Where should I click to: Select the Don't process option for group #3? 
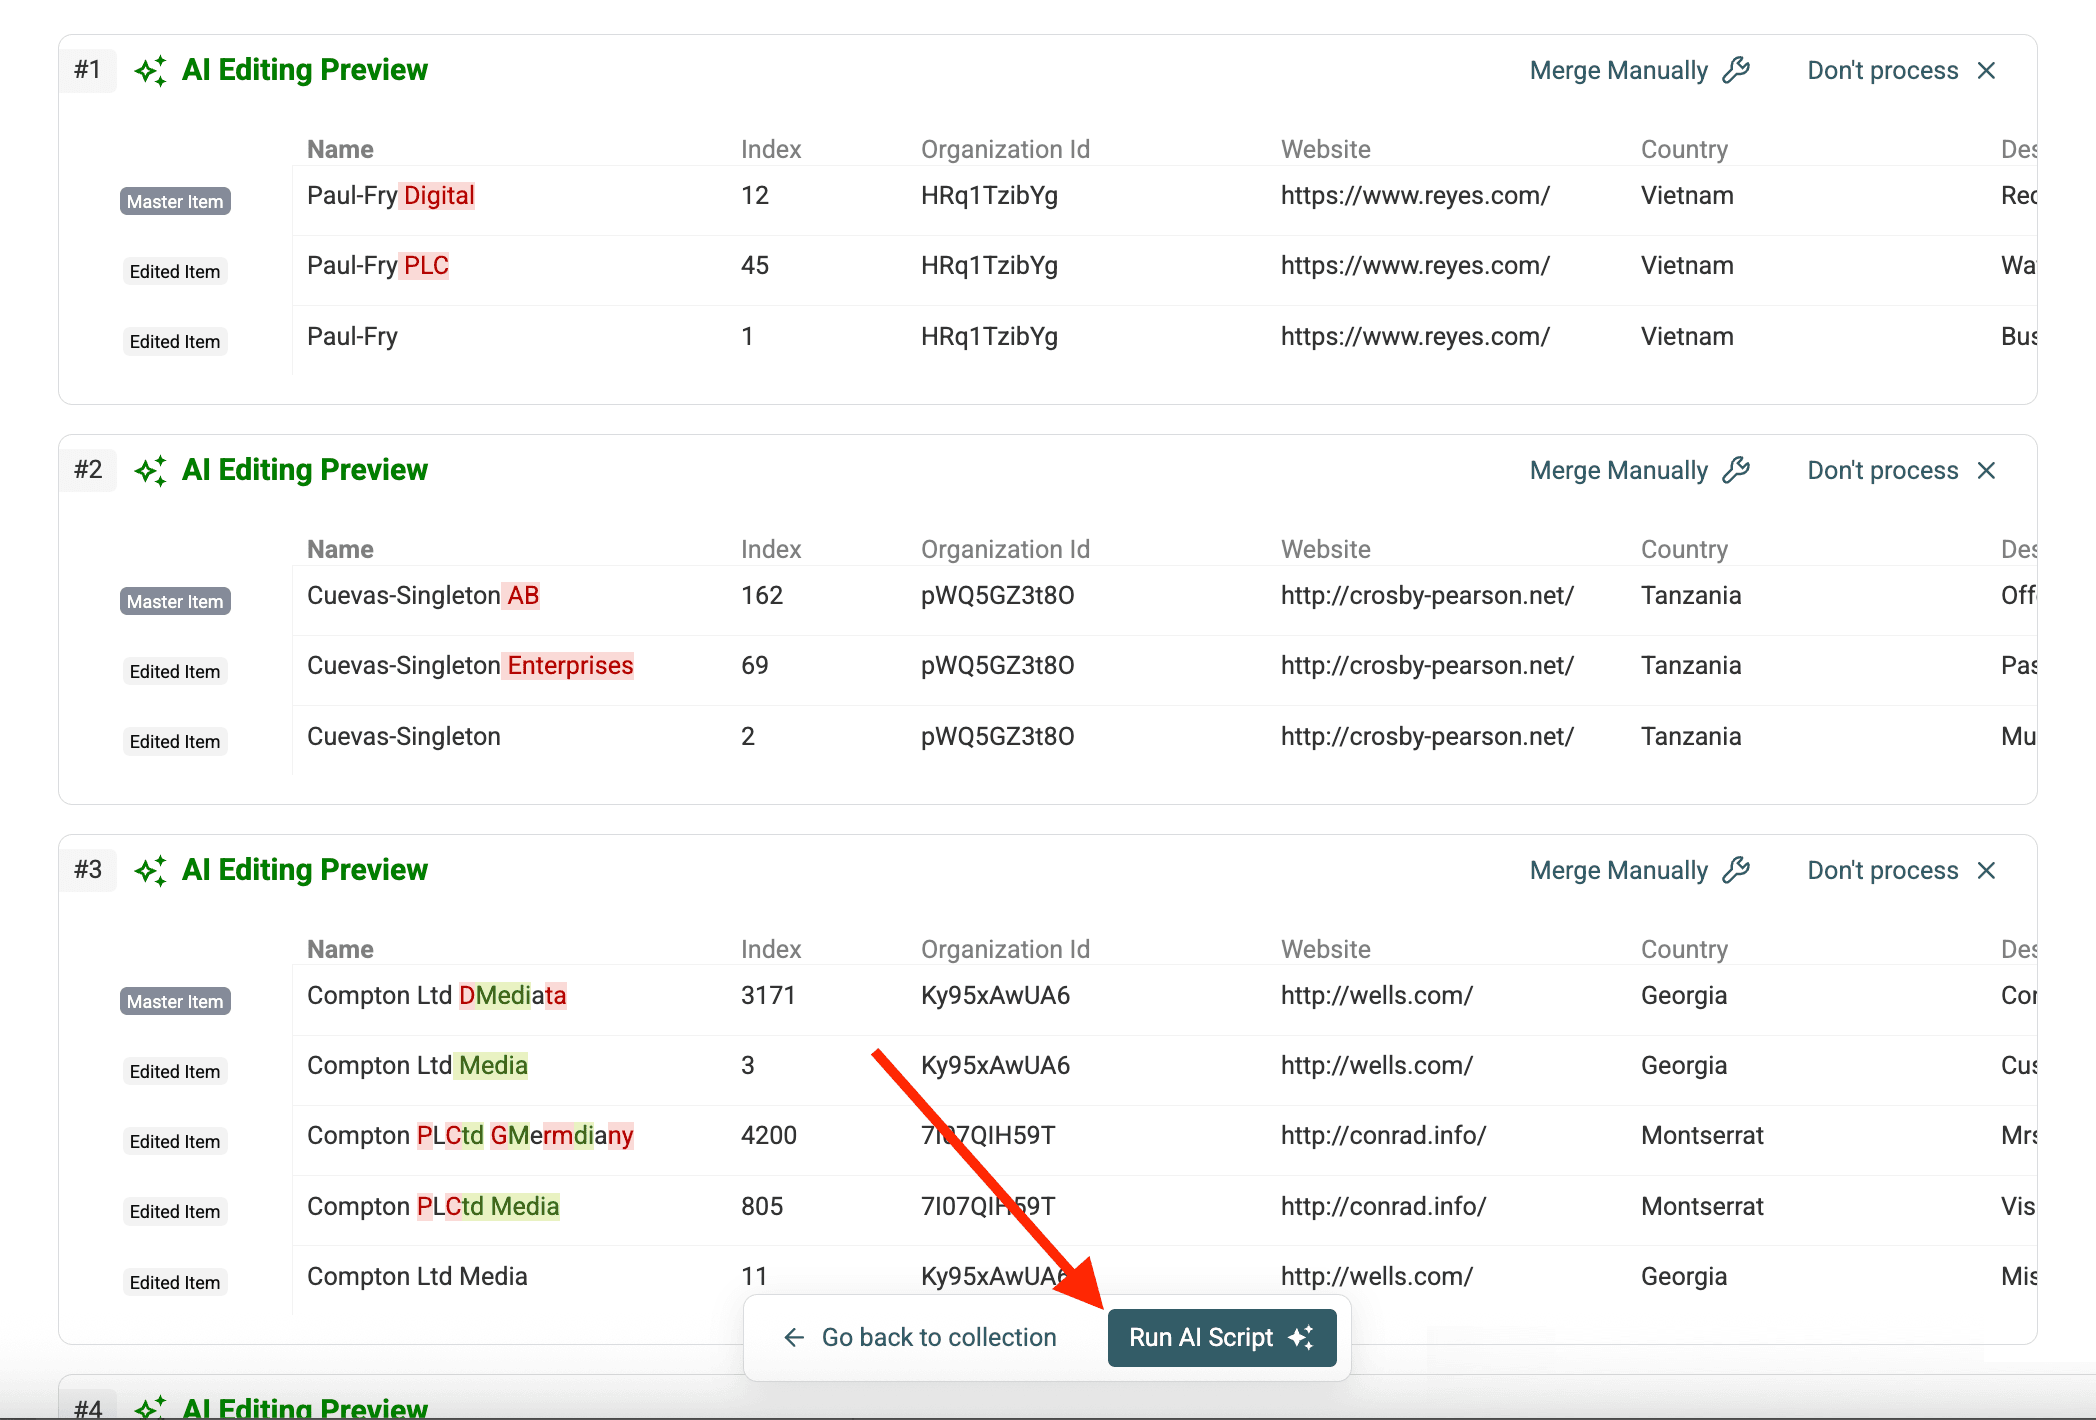(x=1882, y=869)
